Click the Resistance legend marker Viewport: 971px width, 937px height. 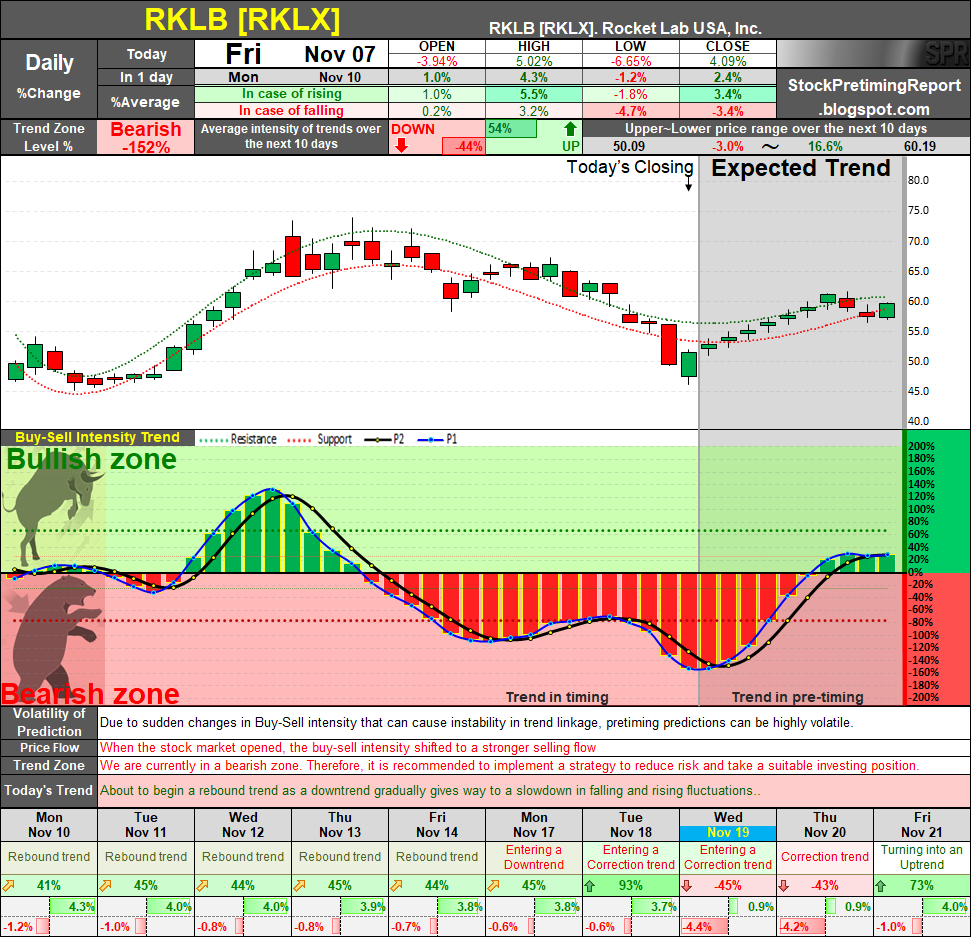click(x=213, y=440)
